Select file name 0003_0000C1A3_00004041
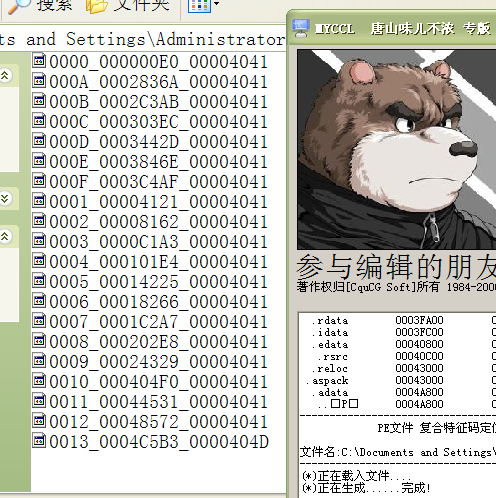Viewport: 496px width, 498px height. 158,242
